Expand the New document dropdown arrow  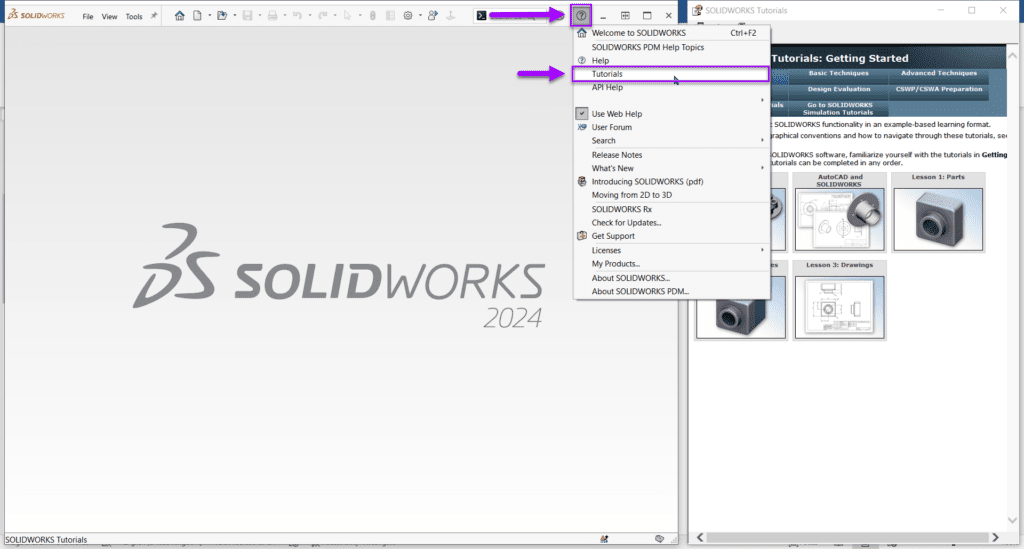click(x=209, y=16)
